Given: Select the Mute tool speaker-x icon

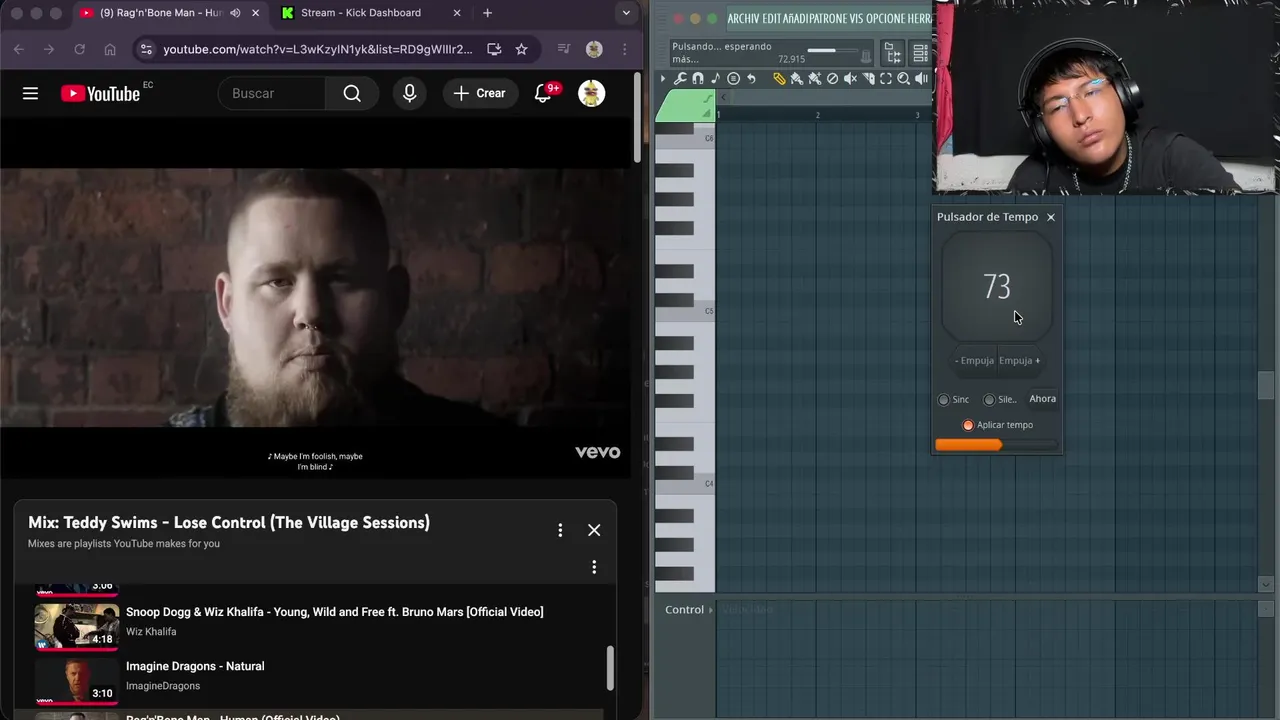Looking at the screenshot, I should [x=850, y=78].
